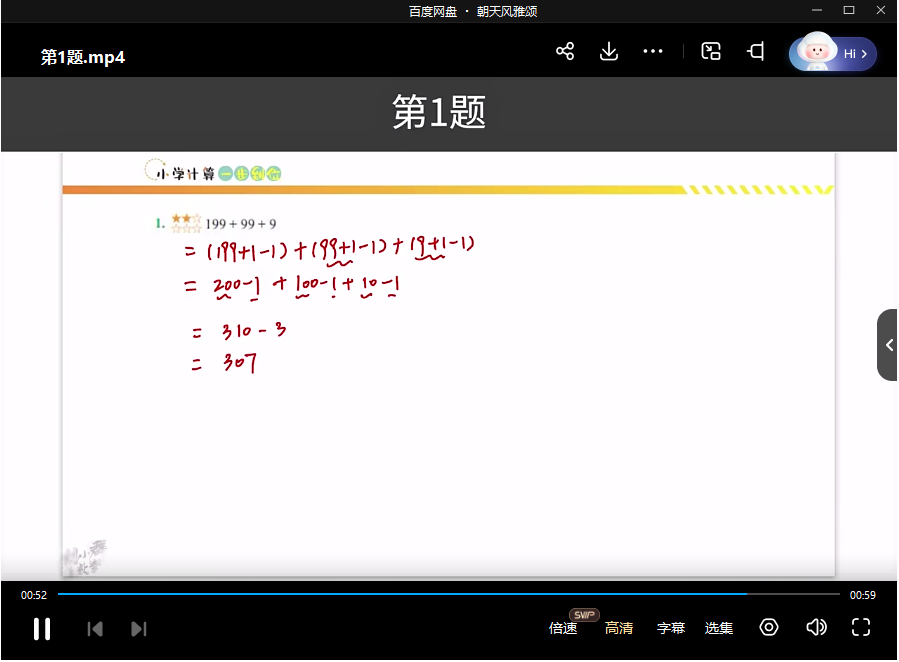This screenshot has height=662, width=899.
Task: Expand the side panel with left chevron
Action: click(x=888, y=346)
